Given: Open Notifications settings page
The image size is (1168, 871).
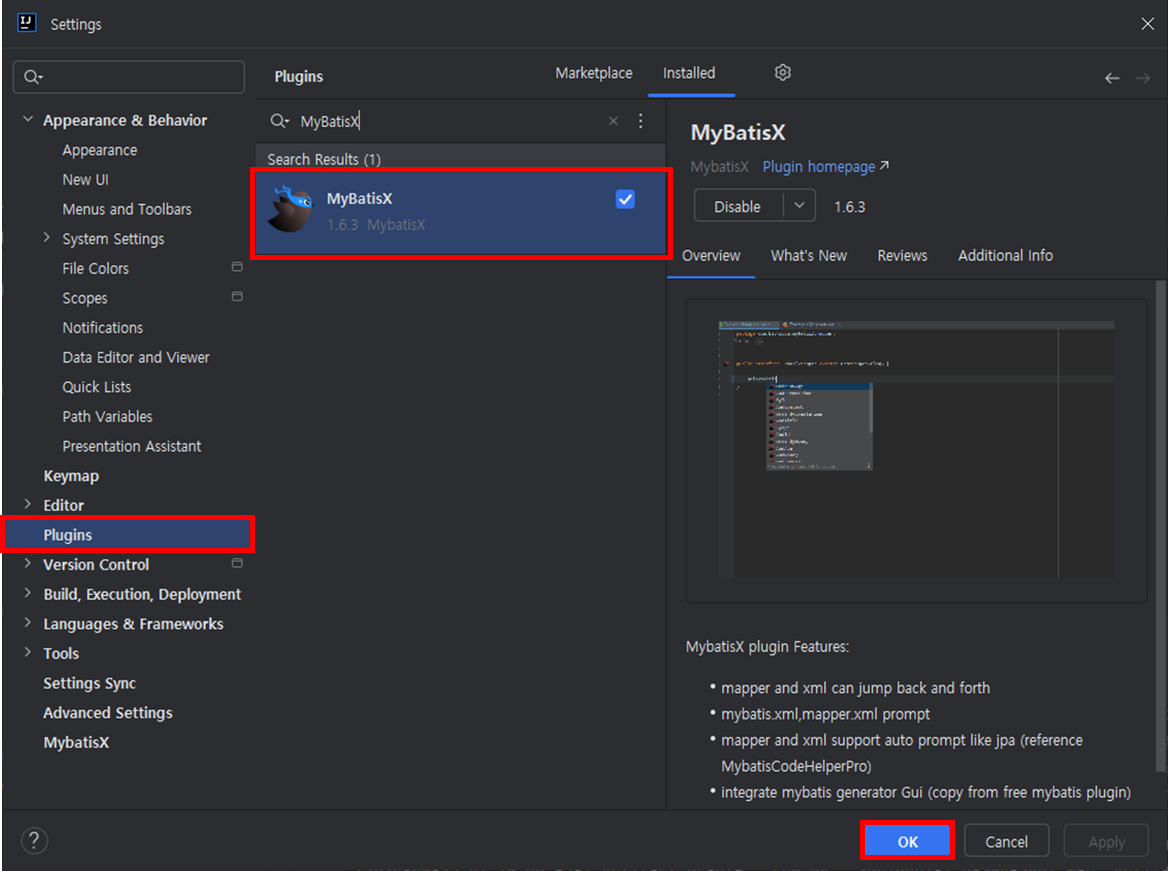Looking at the screenshot, I should click(x=103, y=328).
